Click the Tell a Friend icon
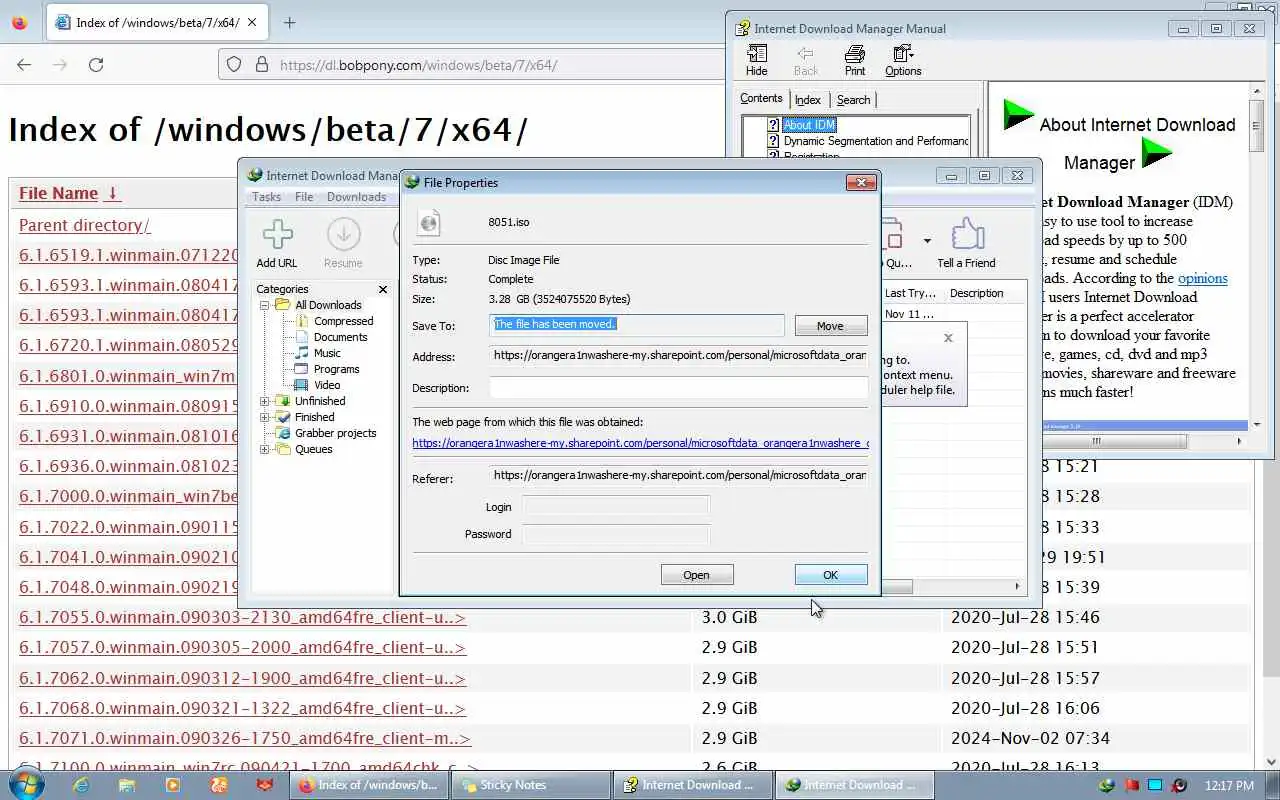This screenshot has height=800, width=1280. tap(966, 235)
